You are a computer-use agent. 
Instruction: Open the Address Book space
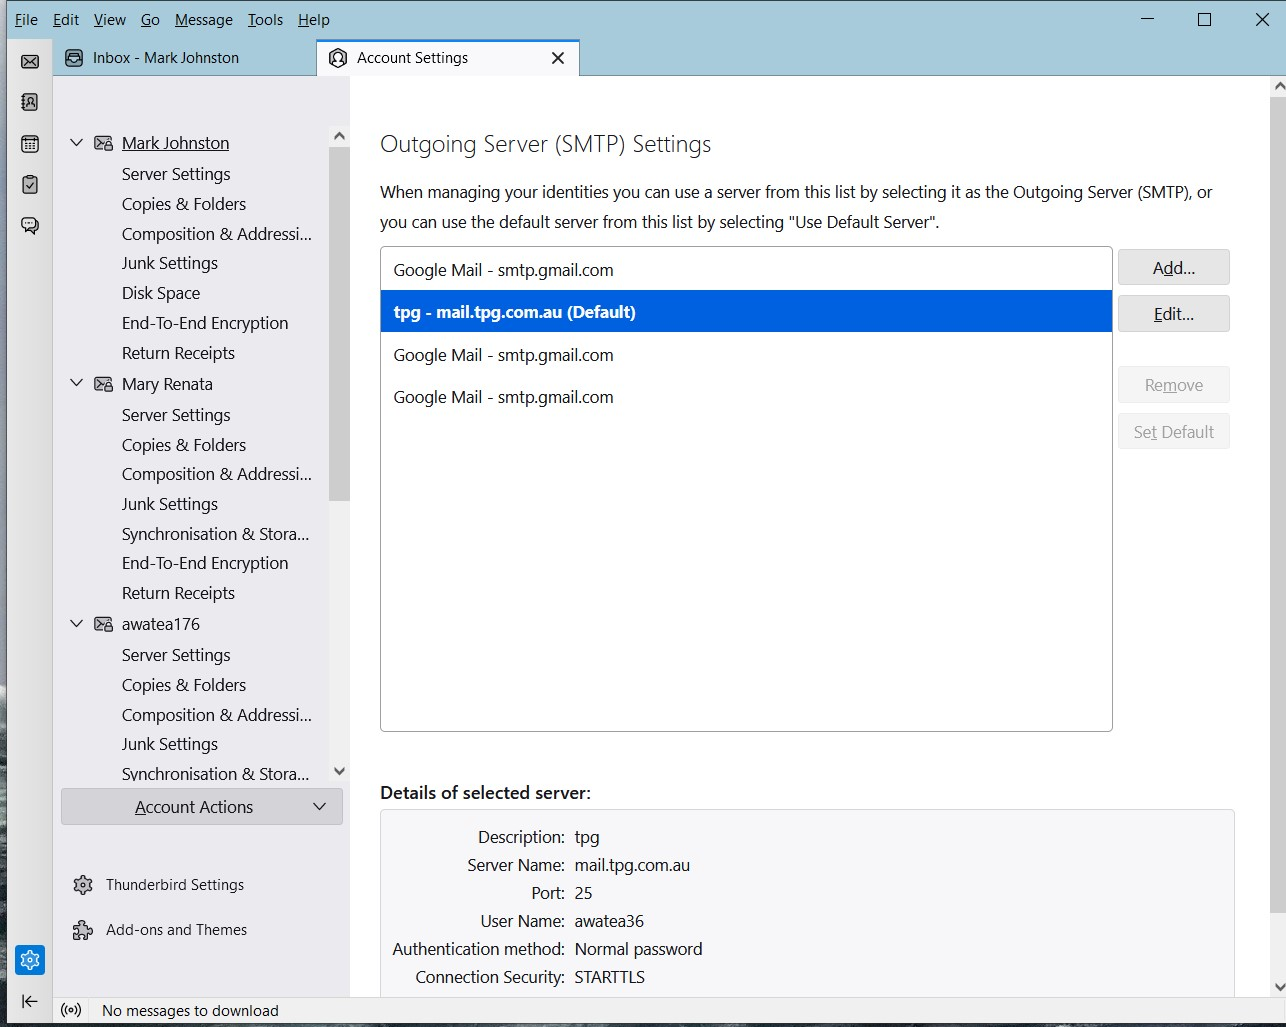point(30,101)
